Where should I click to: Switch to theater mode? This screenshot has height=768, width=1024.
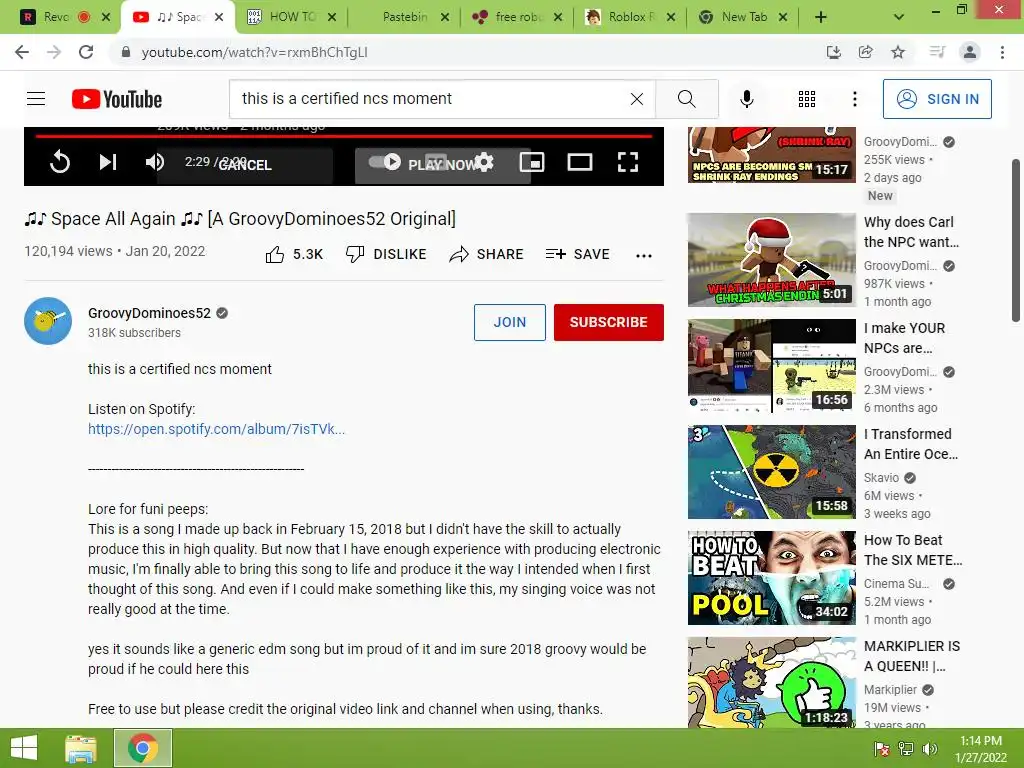coord(579,162)
